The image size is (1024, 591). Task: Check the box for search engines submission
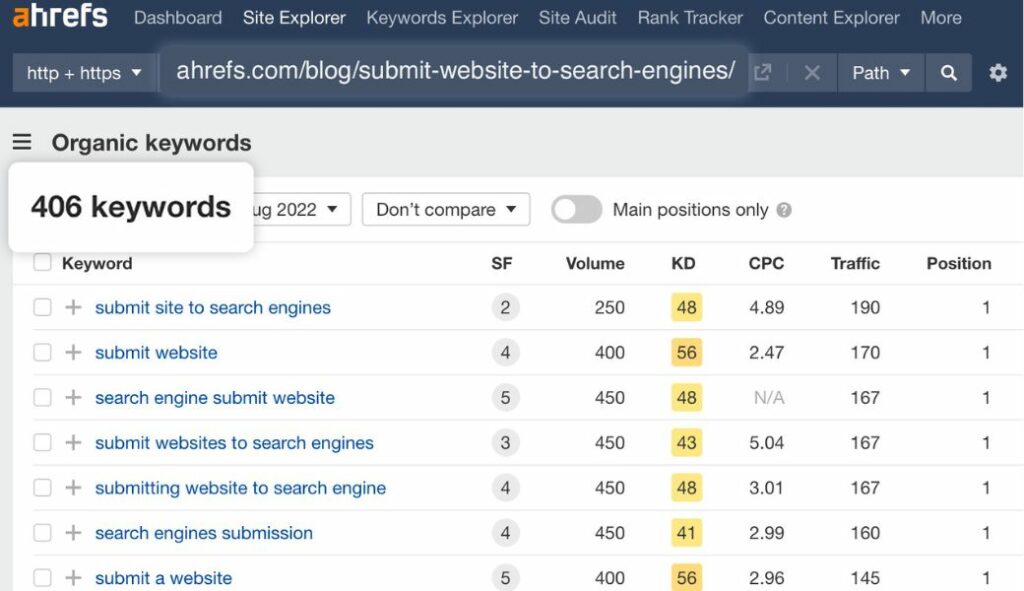coord(42,532)
